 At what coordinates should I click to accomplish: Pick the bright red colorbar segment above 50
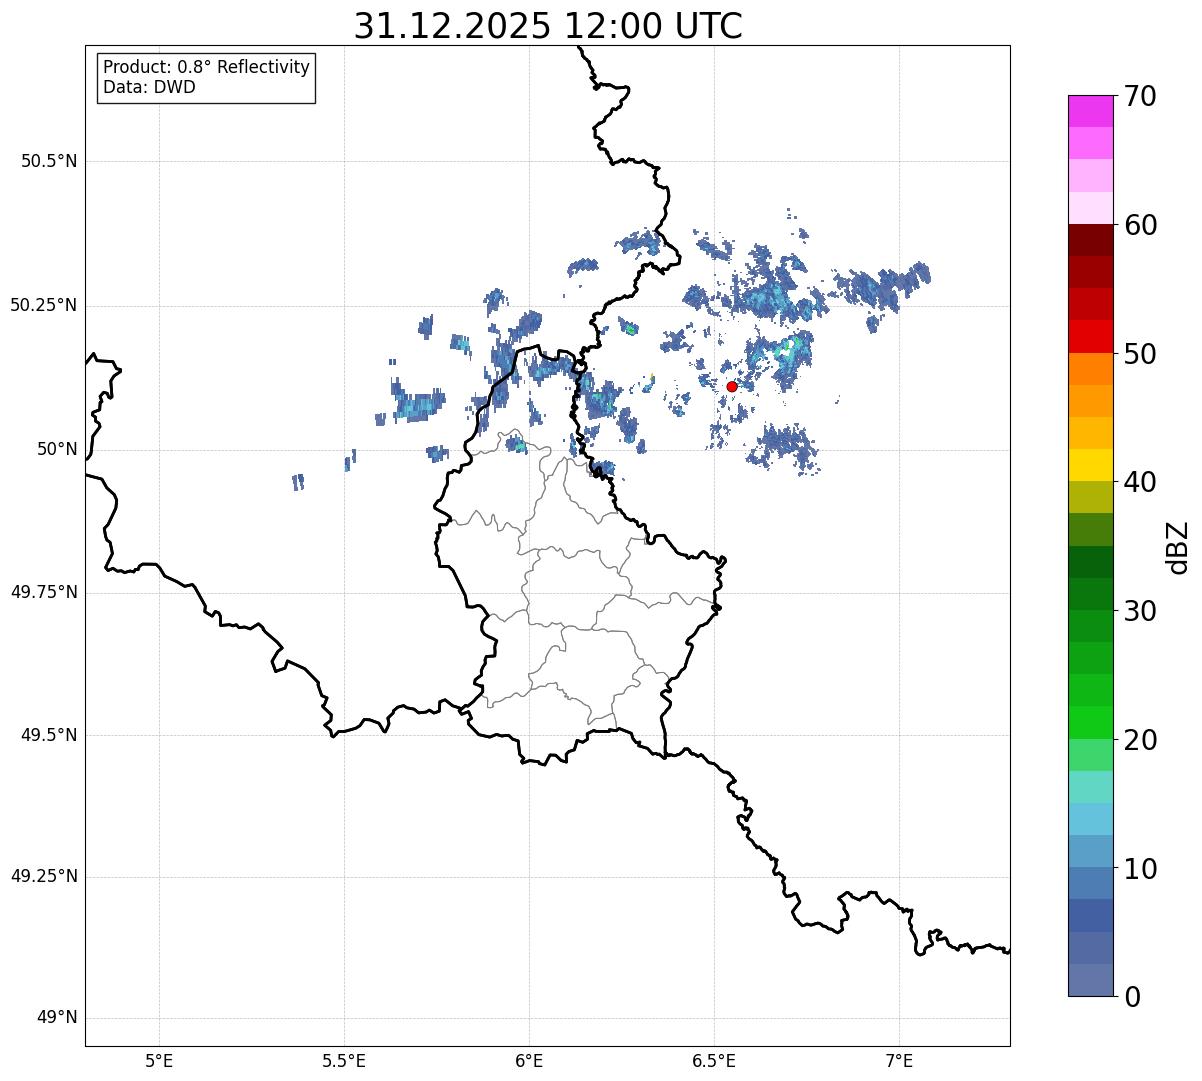[x=1091, y=336]
